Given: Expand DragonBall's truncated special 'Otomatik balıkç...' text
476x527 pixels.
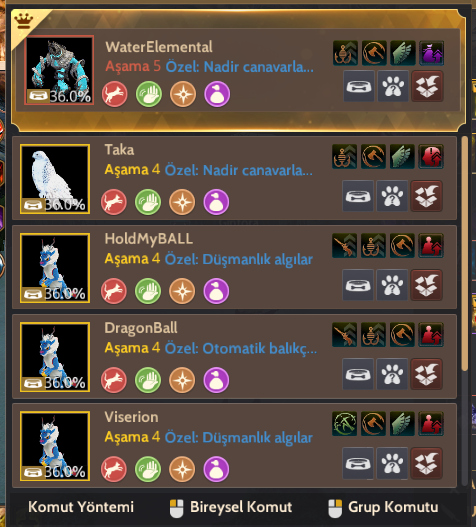Looking at the screenshot, I should tap(241, 348).
